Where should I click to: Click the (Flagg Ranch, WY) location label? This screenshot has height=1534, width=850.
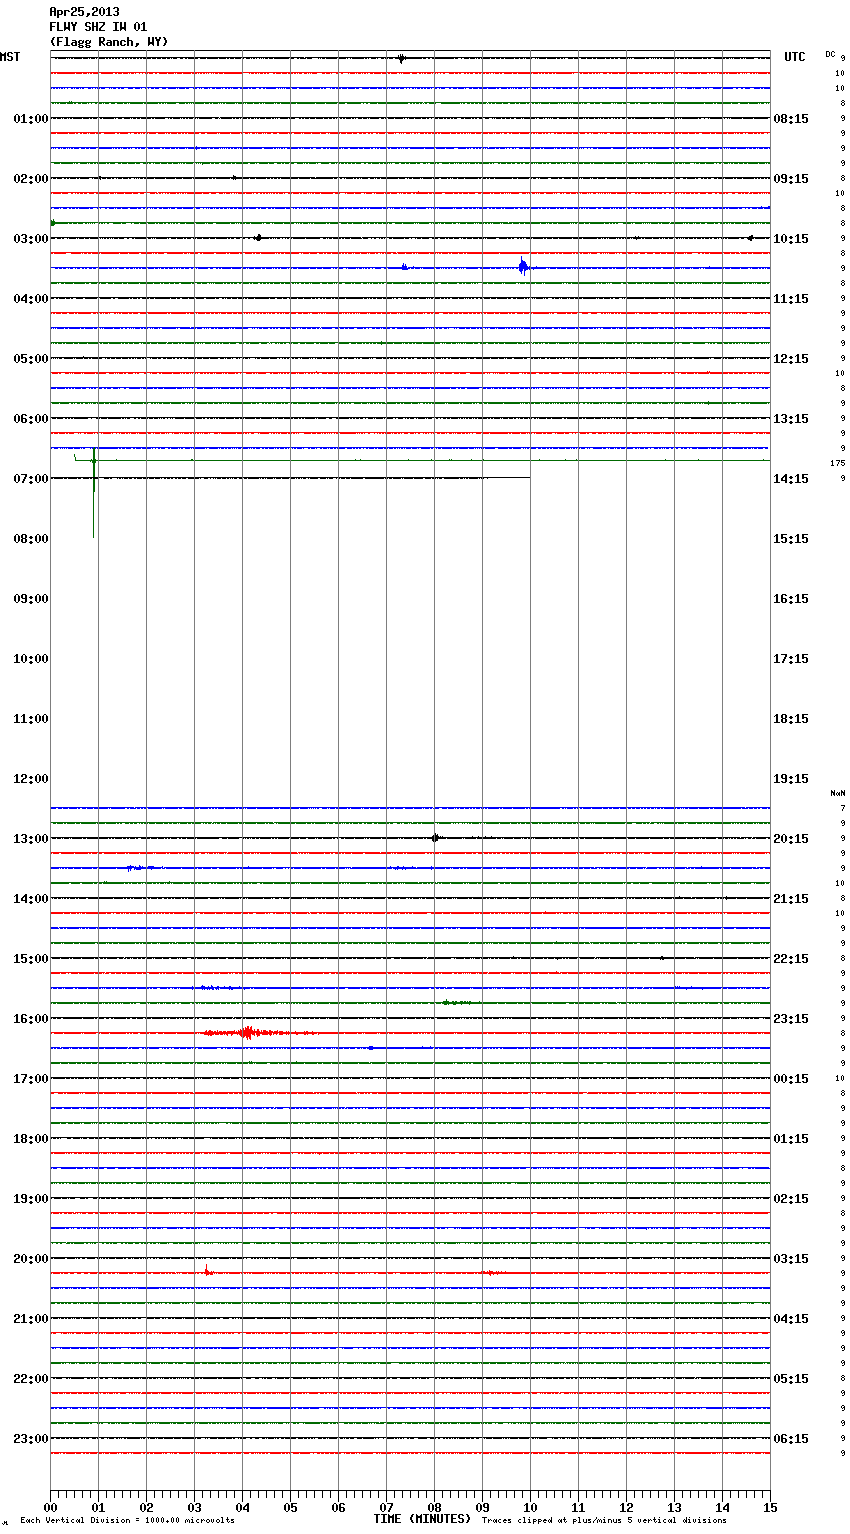tap(109, 42)
